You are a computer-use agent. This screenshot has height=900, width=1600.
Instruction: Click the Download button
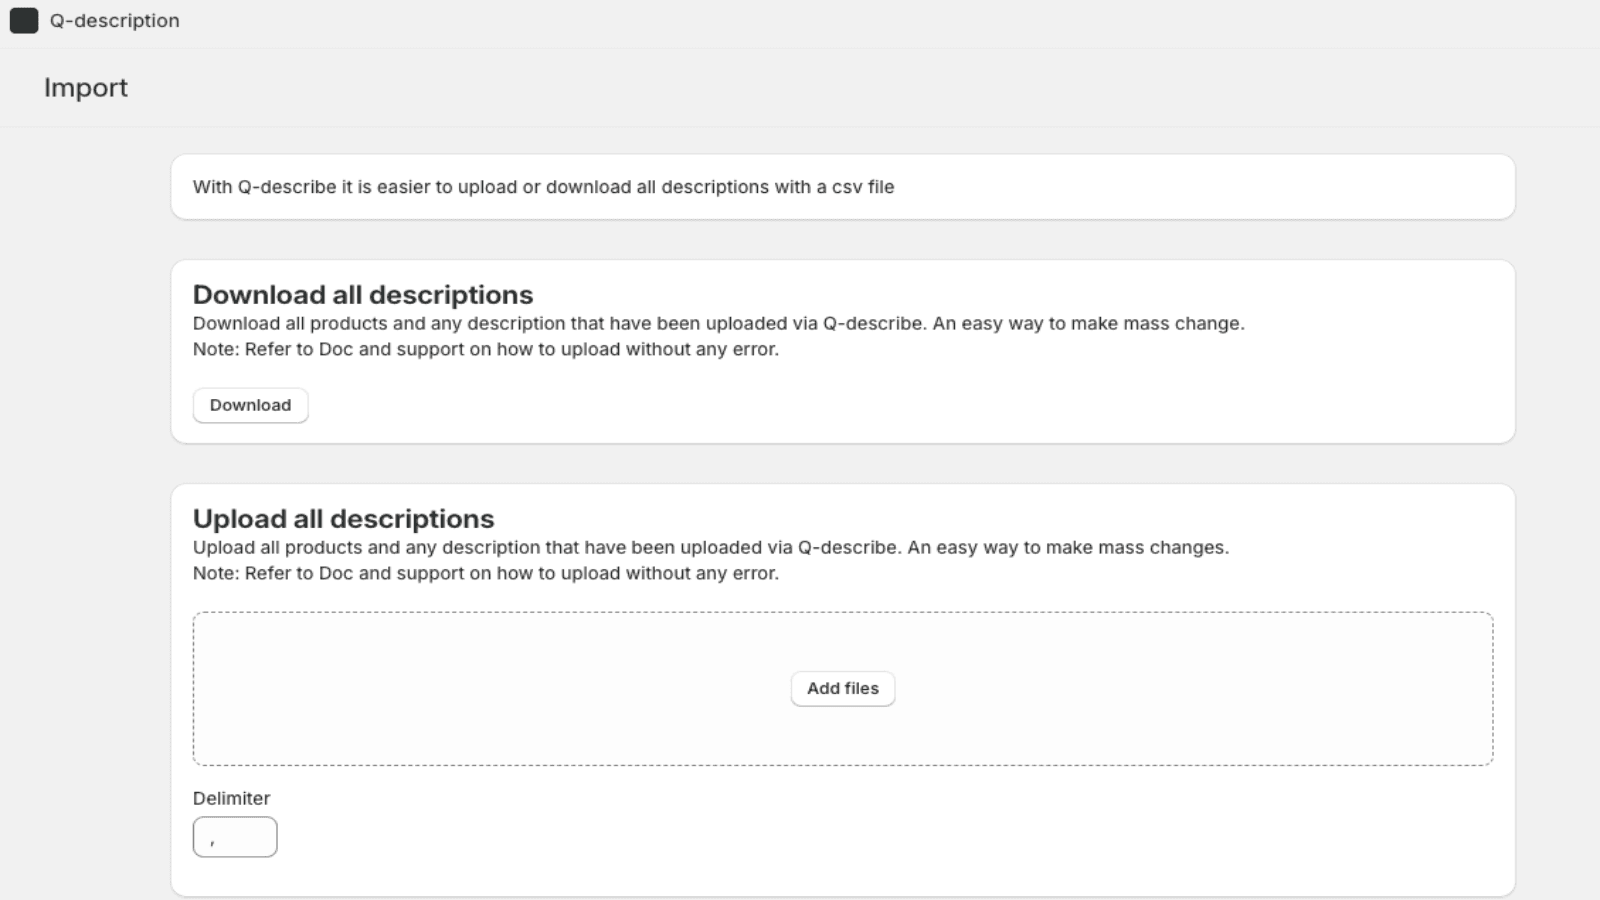click(250, 405)
